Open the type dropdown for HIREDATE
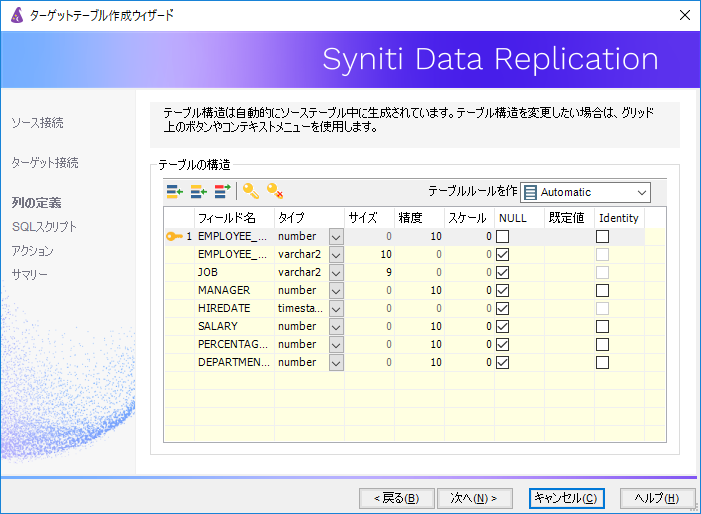Viewport: 701px width, 514px height. click(x=336, y=308)
